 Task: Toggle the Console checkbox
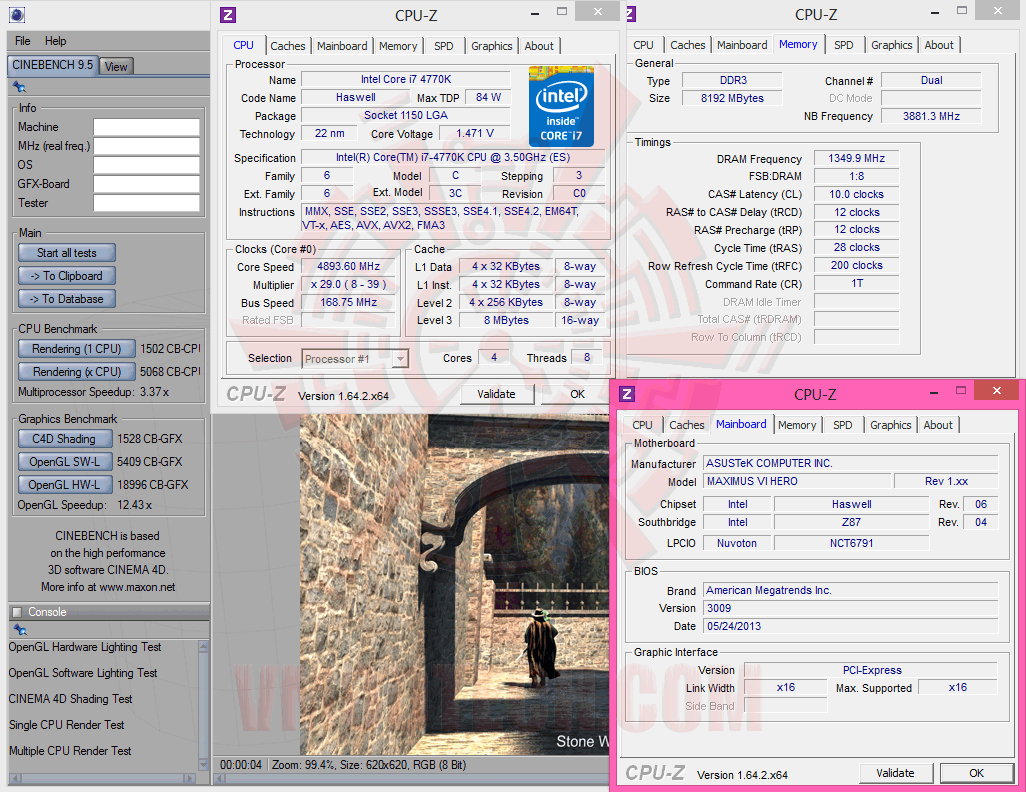(18, 613)
